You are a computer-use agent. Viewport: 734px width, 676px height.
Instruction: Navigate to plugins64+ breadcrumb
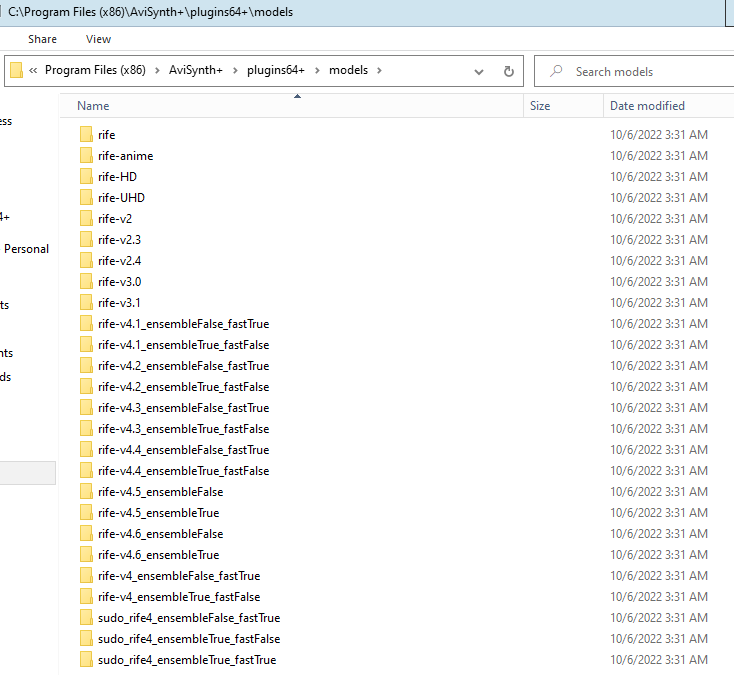[276, 70]
